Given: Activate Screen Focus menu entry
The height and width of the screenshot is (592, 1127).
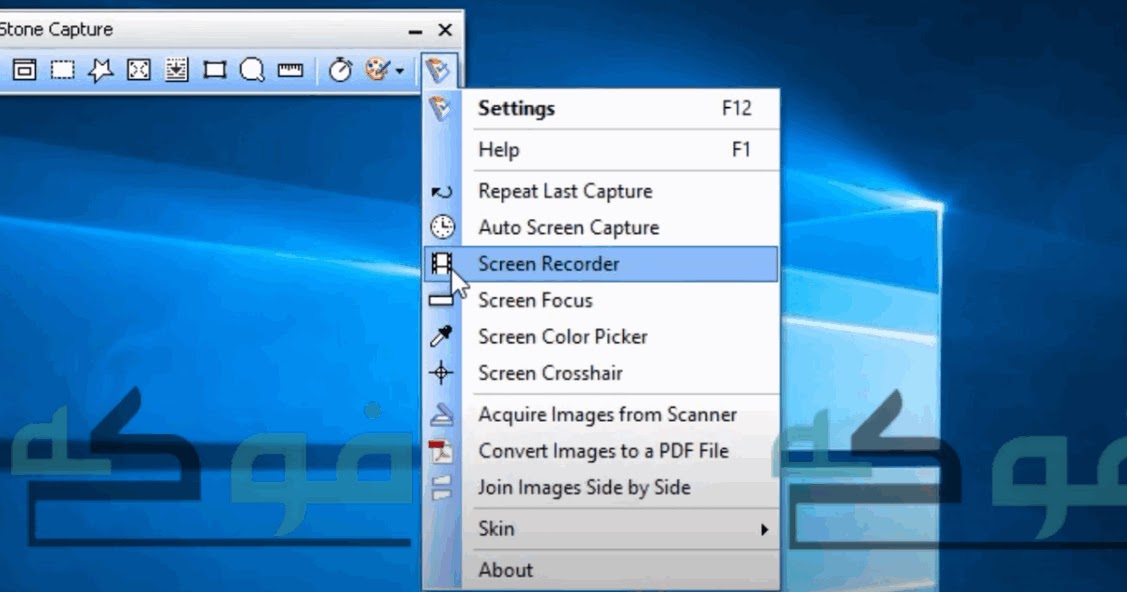Looking at the screenshot, I should click(601, 300).
